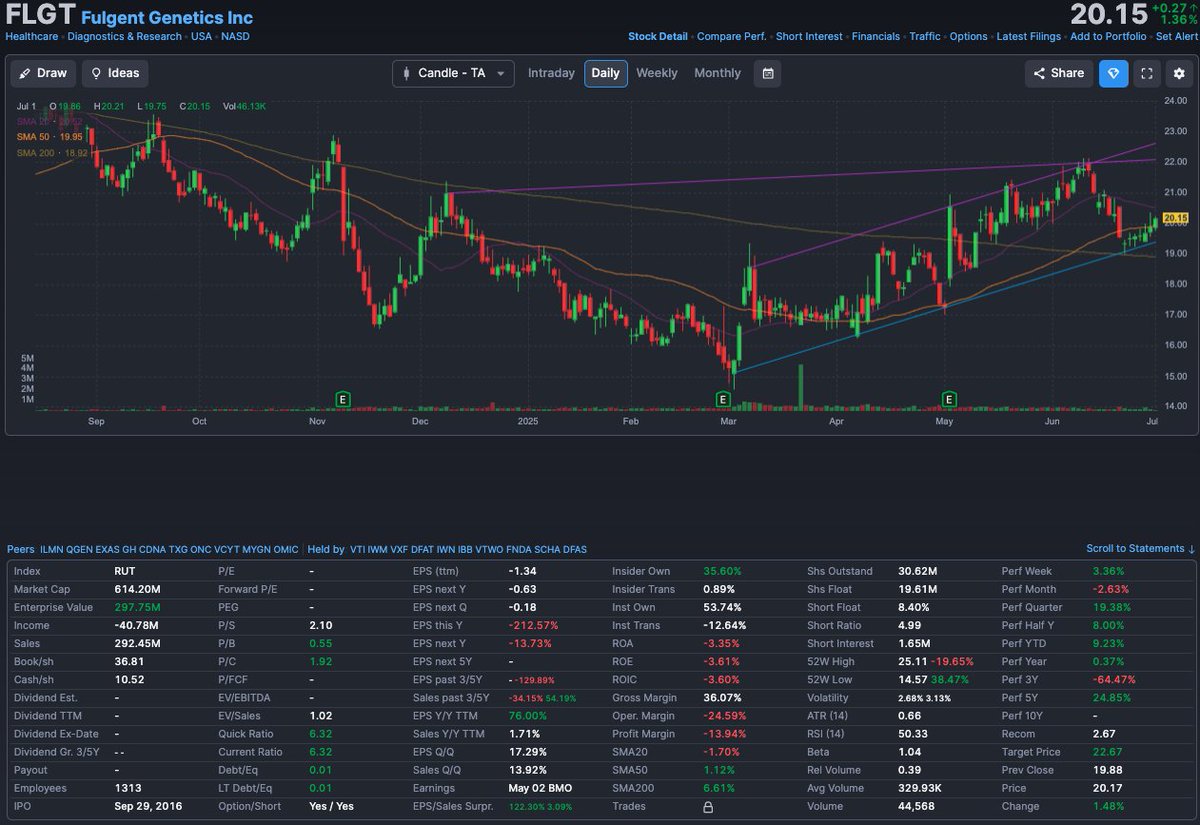Select the Daily timeframe
The height and width of the screenshot is (825, 1200).
[606, 73]
